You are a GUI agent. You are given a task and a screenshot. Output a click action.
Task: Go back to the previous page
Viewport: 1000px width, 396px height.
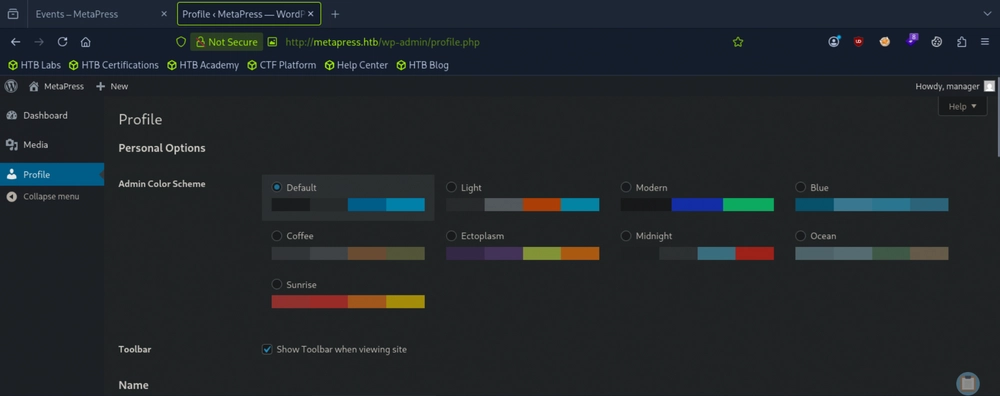pos(15,42)
